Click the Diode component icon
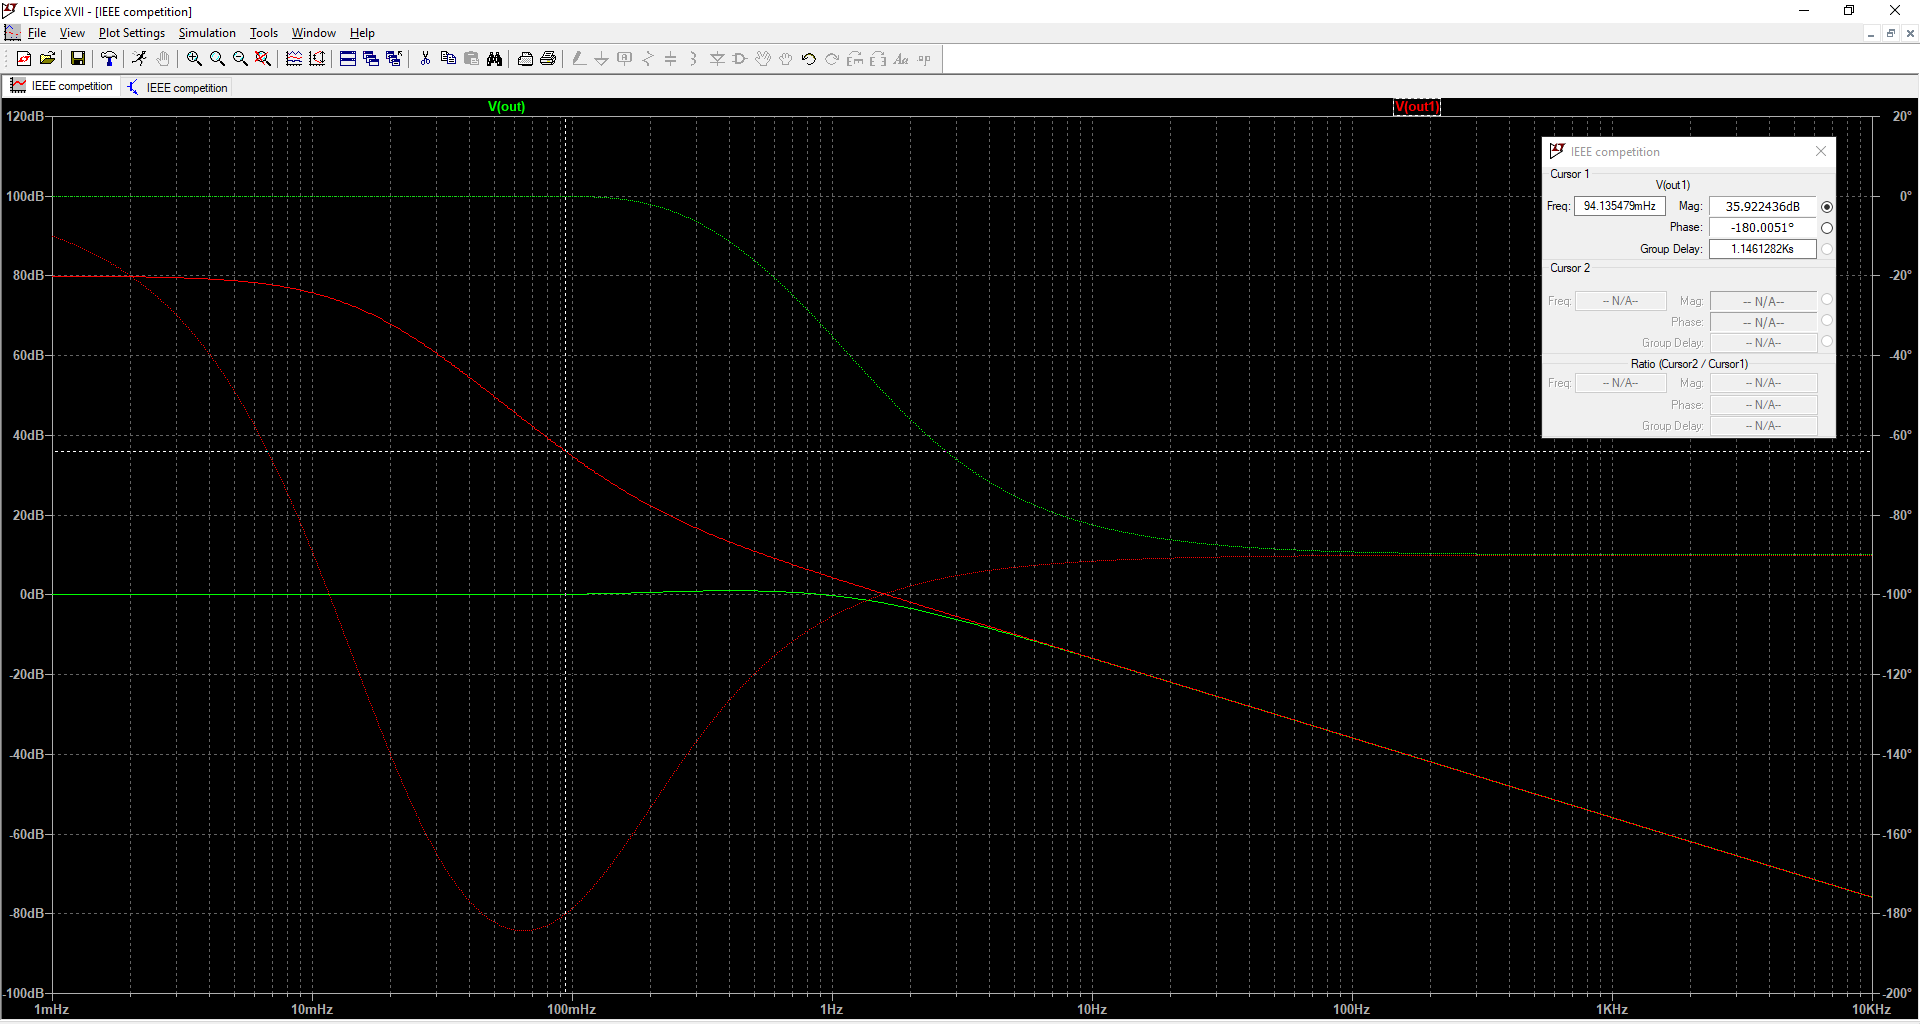 [x=717, y=59]
